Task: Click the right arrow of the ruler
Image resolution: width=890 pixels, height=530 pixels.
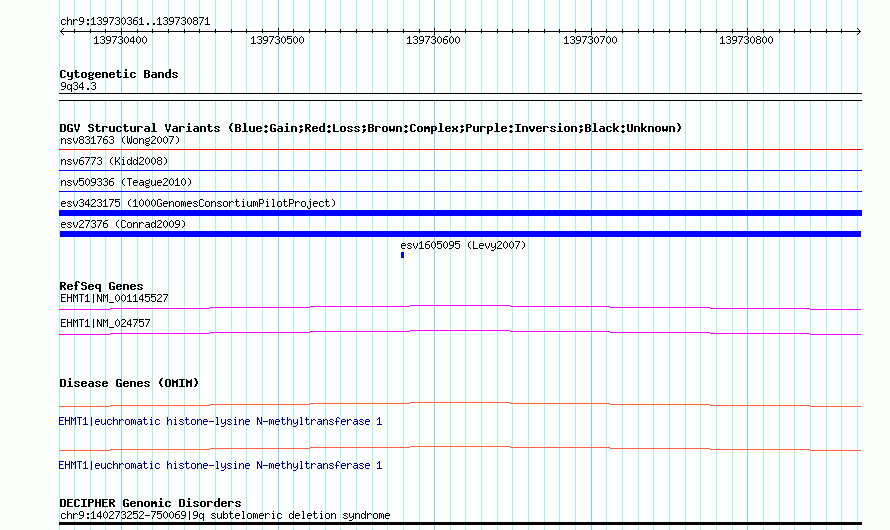Action: pyautogui.click(x=858, y=31)
